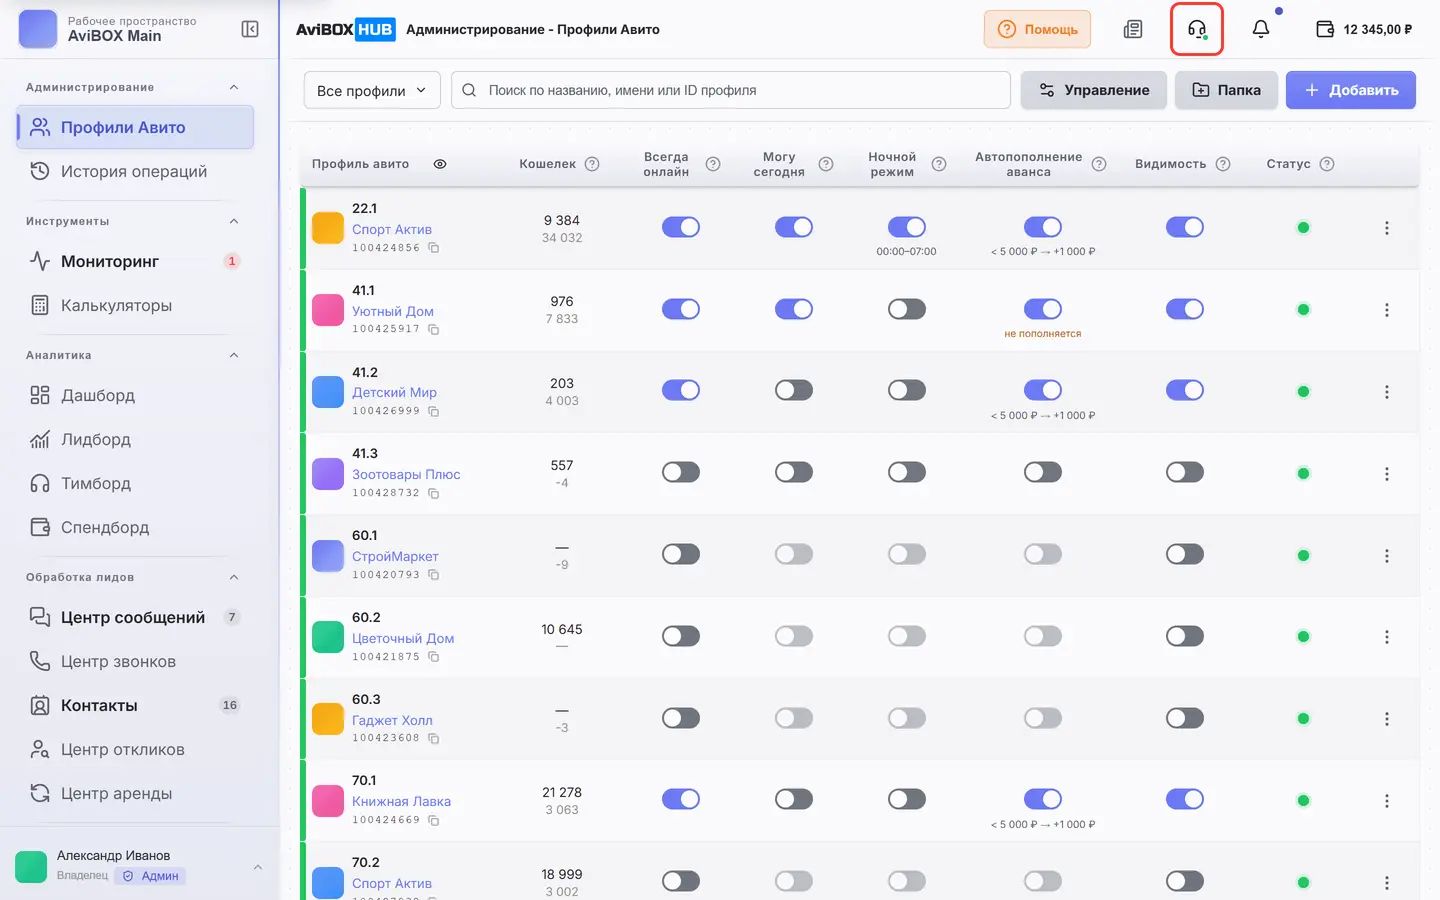Show help for Статус column
Image resolution: width=1440 pixels, height=900 pixels.
1327,164
